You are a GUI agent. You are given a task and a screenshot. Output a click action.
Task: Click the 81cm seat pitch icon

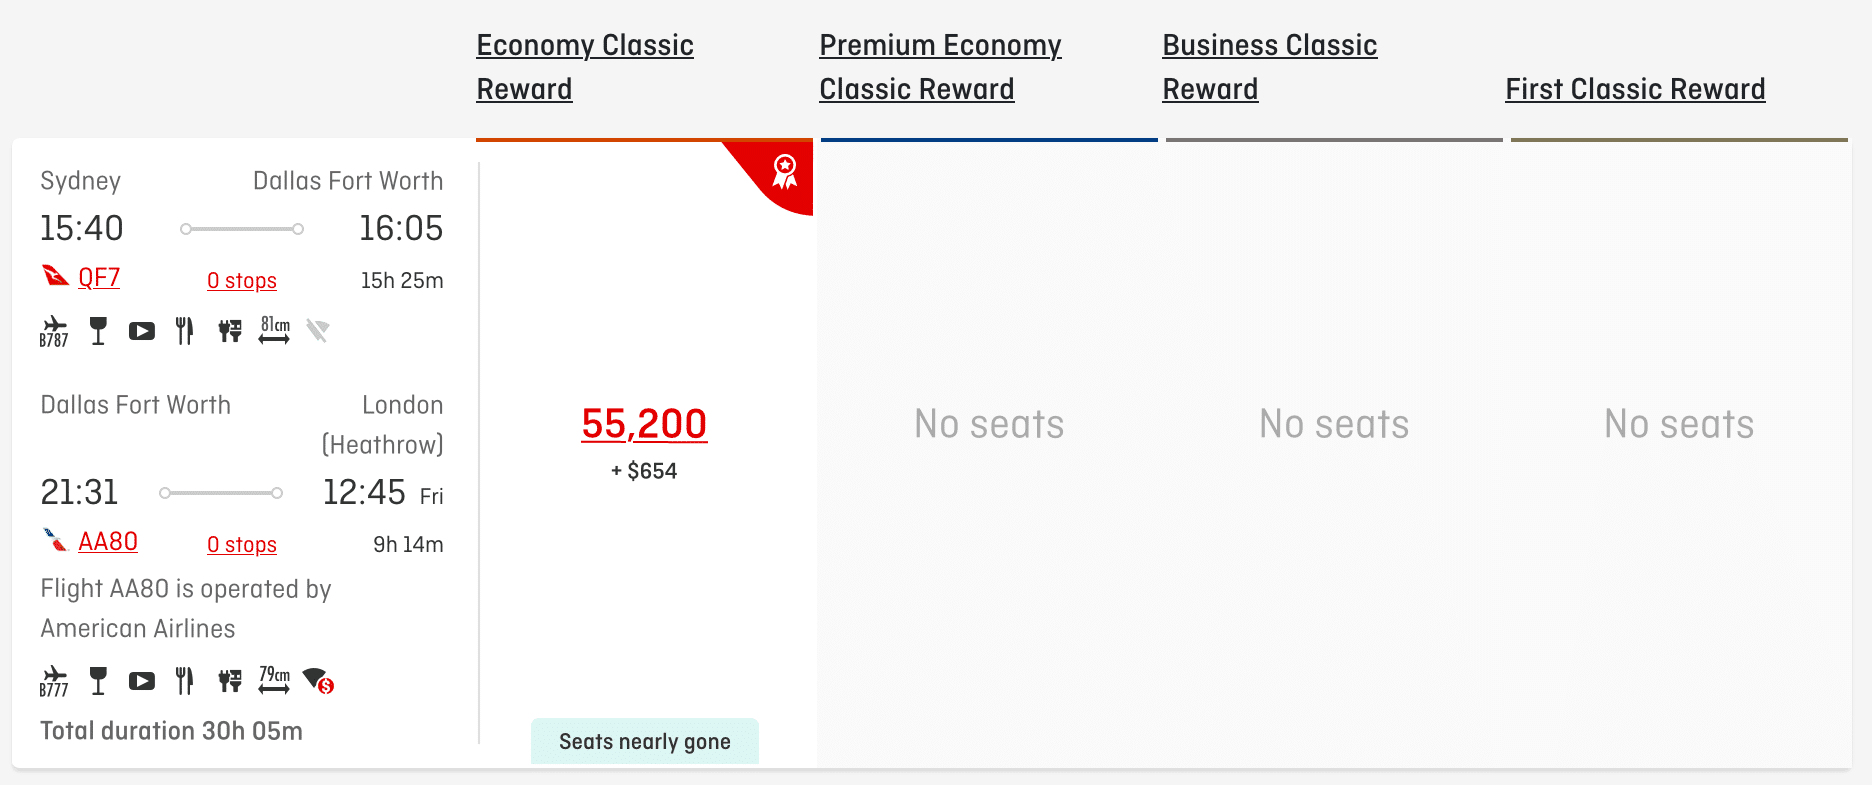click(x=274, y=330)
